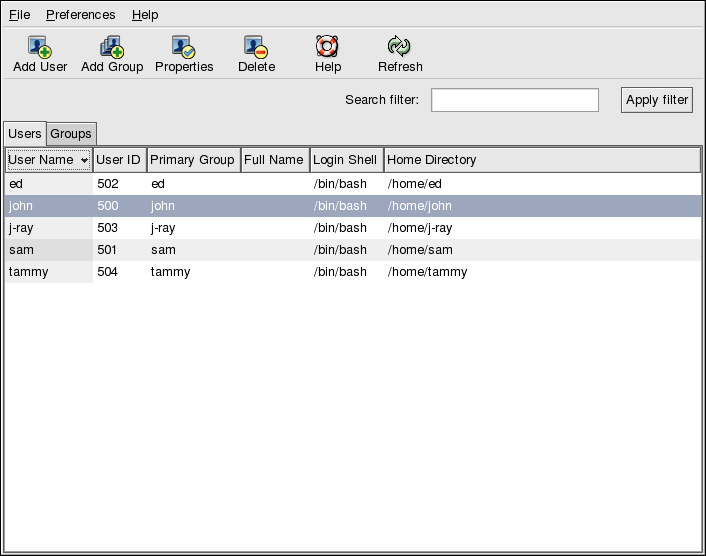
Task: Click the Apply filter button
Action: [656, 100]
